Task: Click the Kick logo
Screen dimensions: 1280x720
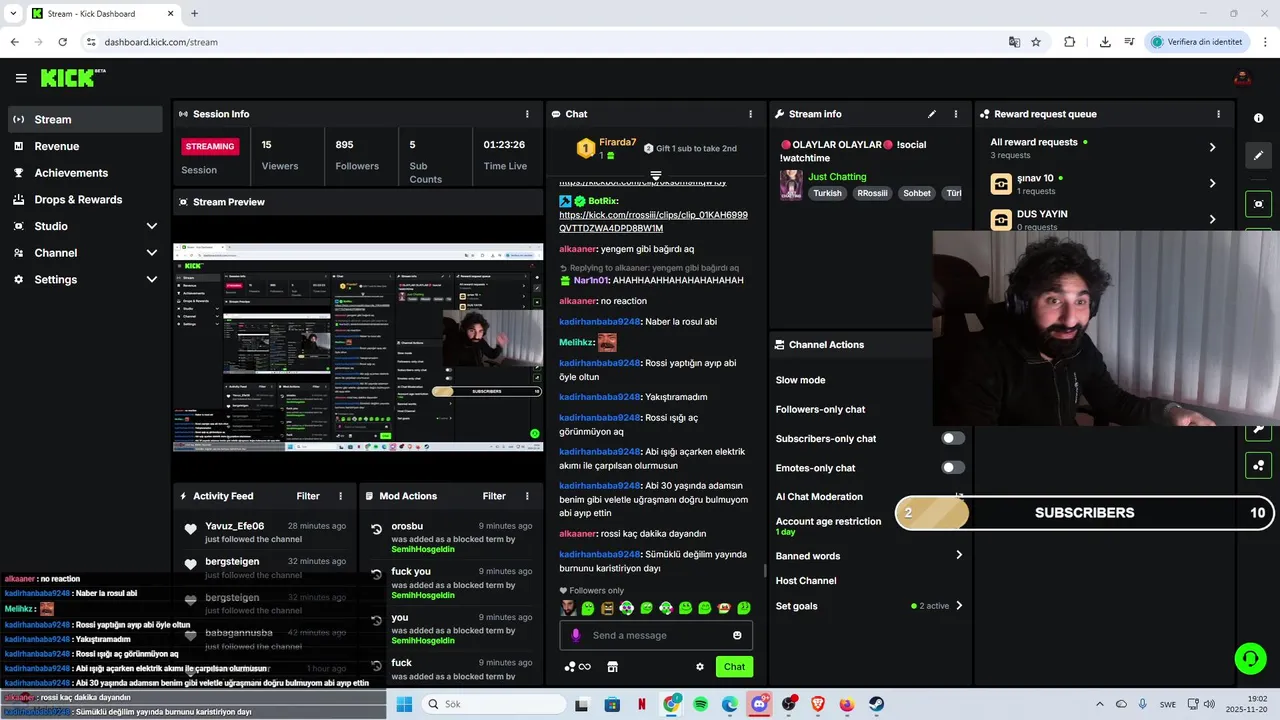Action: (72, 78)
